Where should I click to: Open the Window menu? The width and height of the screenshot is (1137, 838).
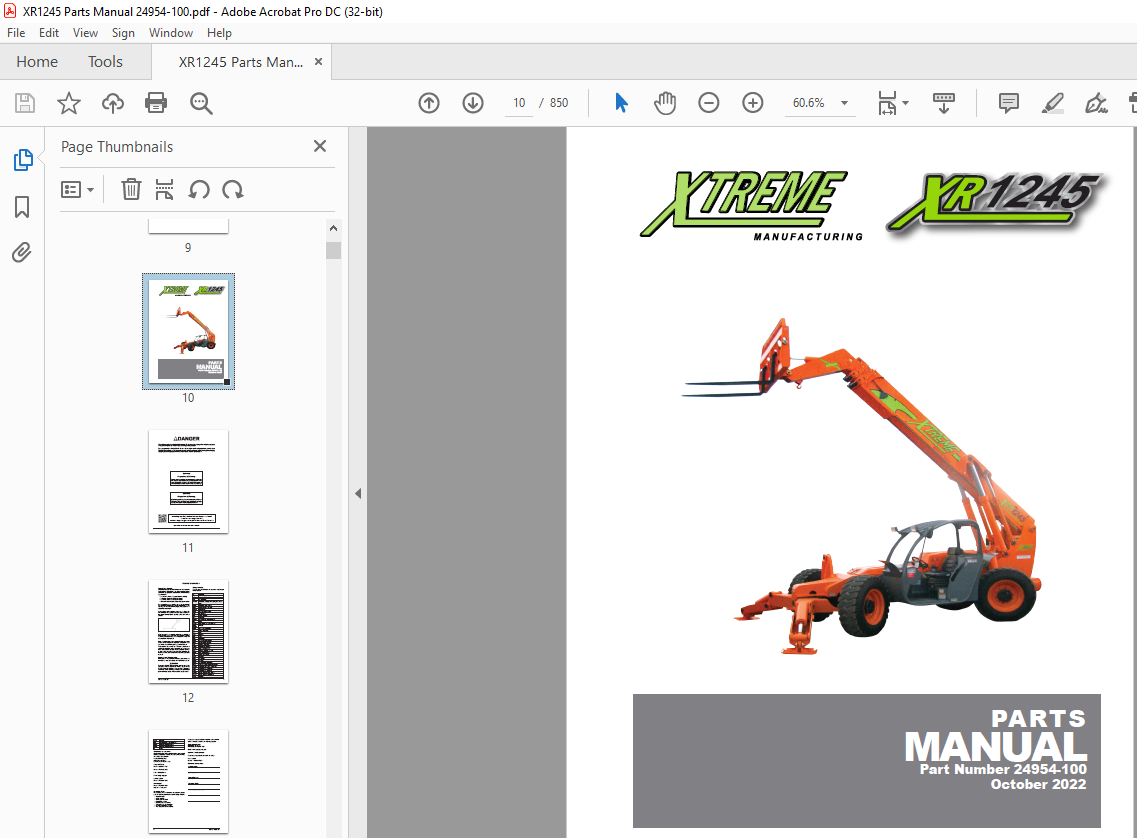tap(170, 33)
